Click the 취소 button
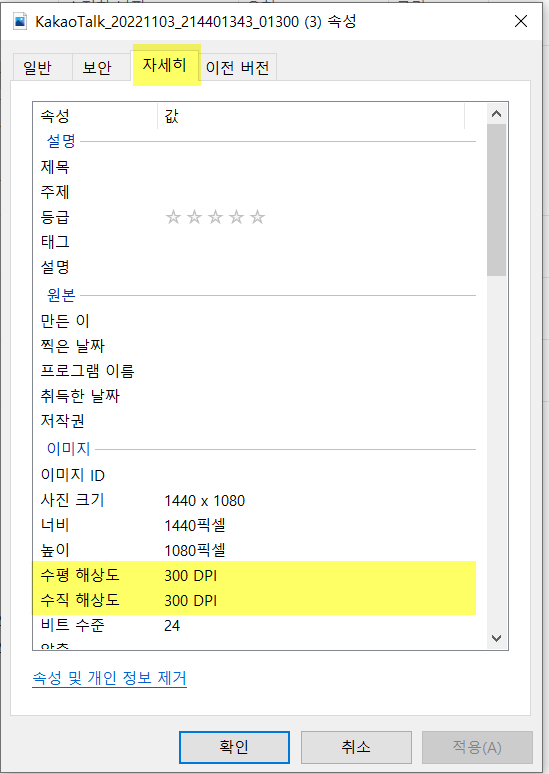Screen dimensions: 549x774 pyautogui.click(x=356, y=747)
